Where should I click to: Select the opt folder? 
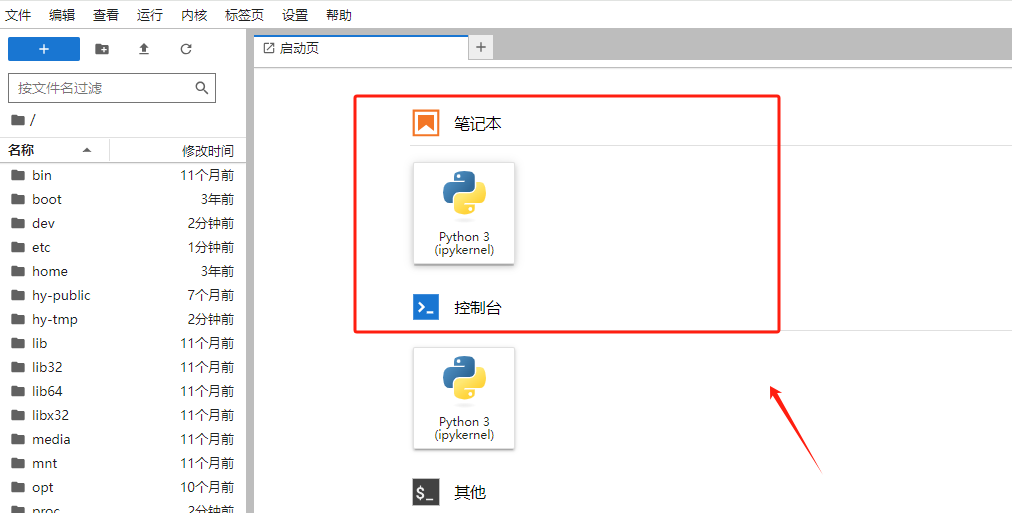123,487
